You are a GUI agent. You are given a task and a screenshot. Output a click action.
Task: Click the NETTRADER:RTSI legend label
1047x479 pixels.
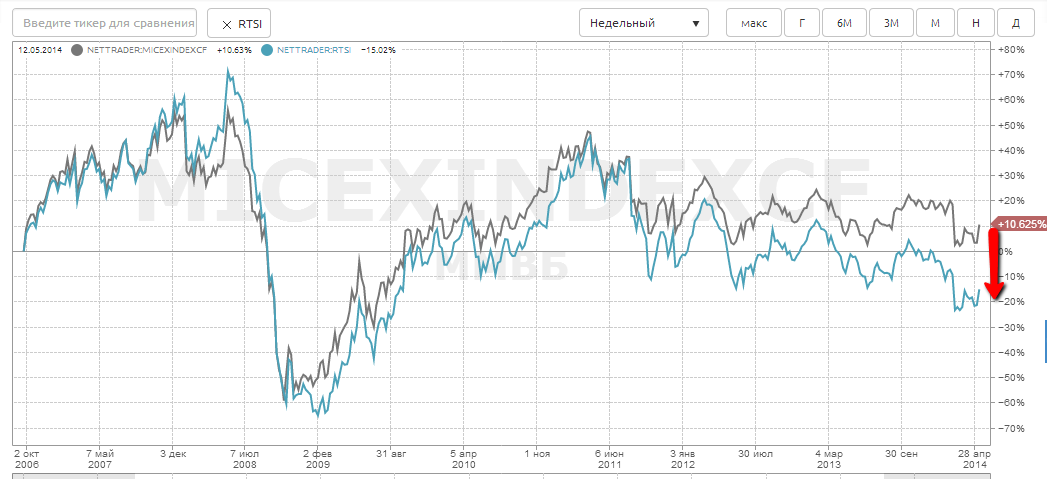314,50
